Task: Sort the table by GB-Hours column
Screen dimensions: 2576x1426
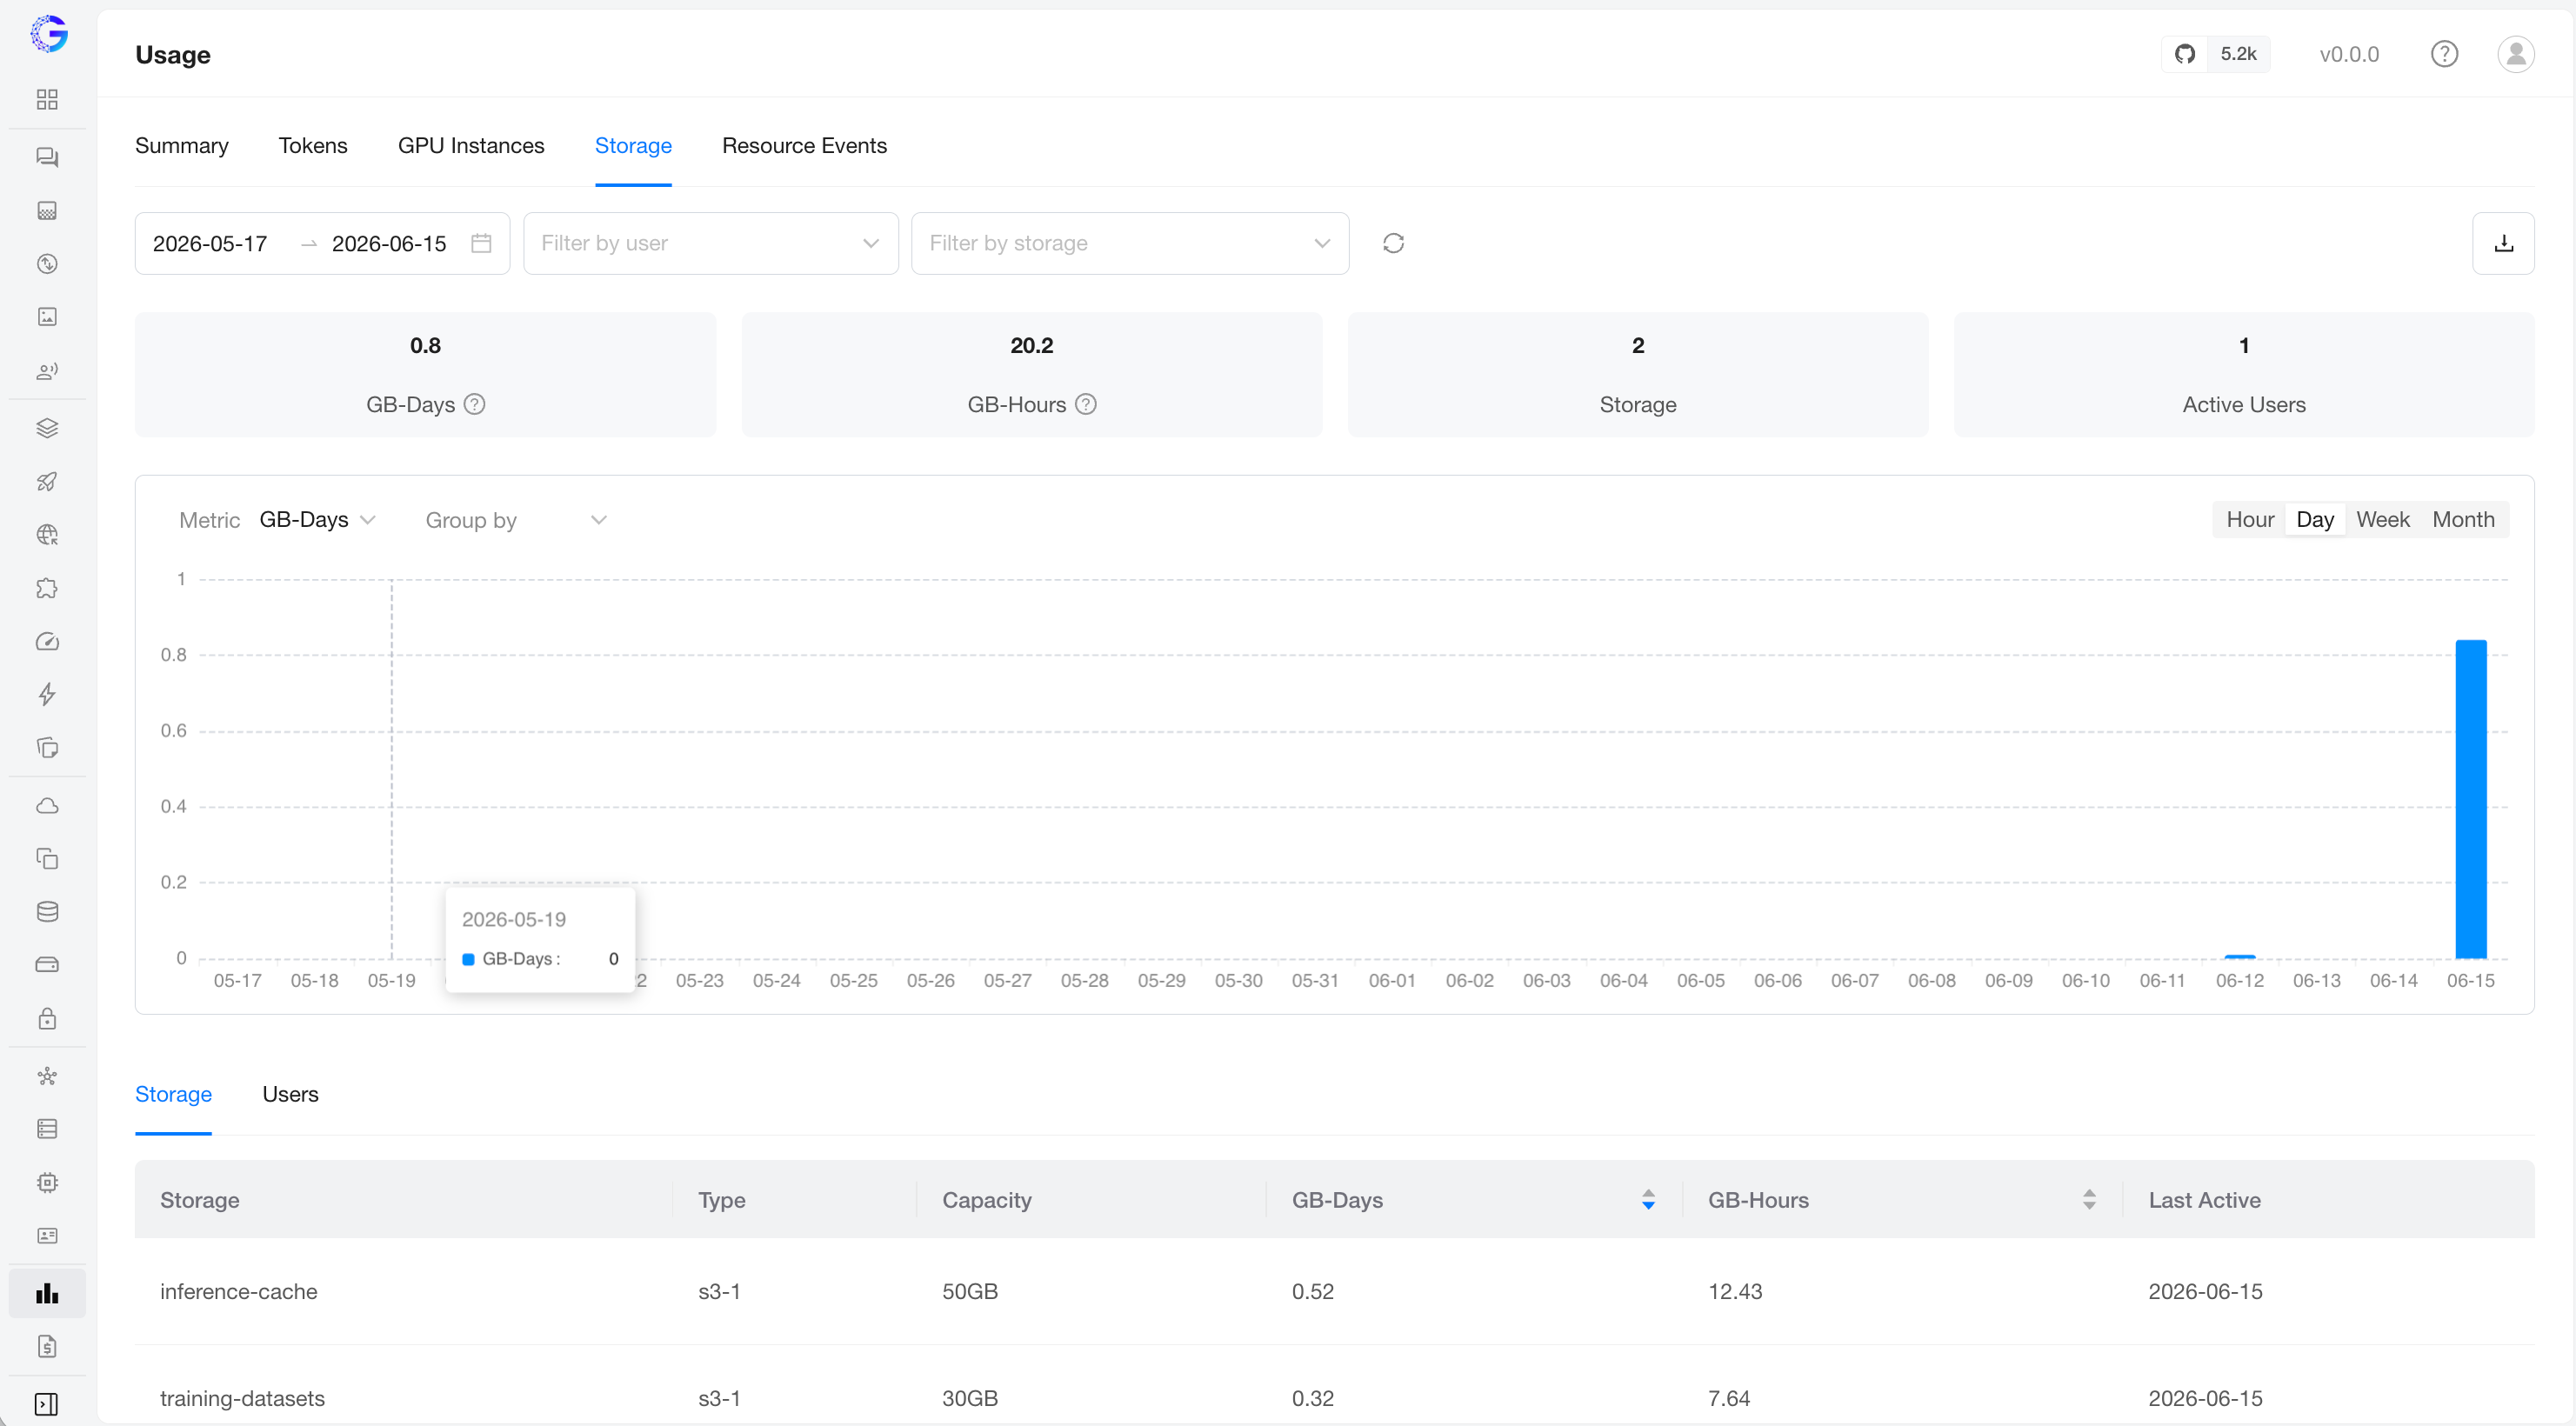Action: pyautogui.click(x=2088, y=1199)
